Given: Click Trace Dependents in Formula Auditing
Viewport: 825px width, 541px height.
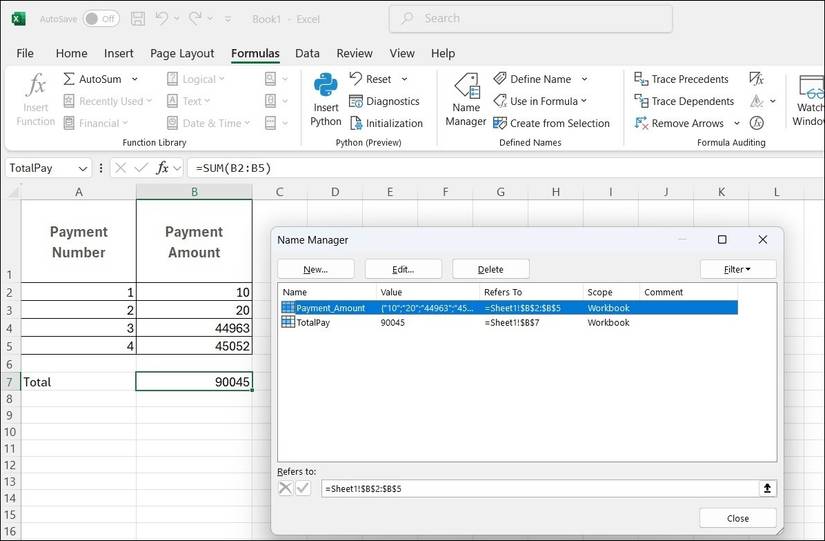Looking at the screenshot, I should tap(692, 101).
